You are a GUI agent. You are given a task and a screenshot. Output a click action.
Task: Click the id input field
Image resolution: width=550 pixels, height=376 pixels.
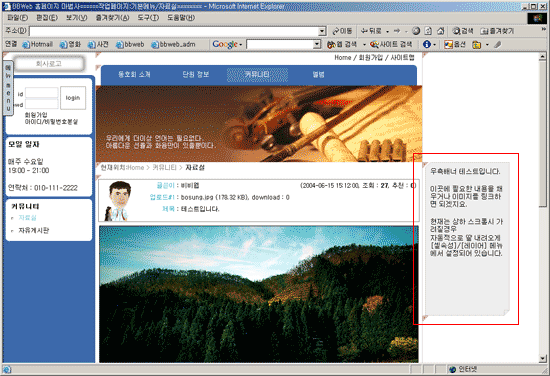click(x=42, y=93)
